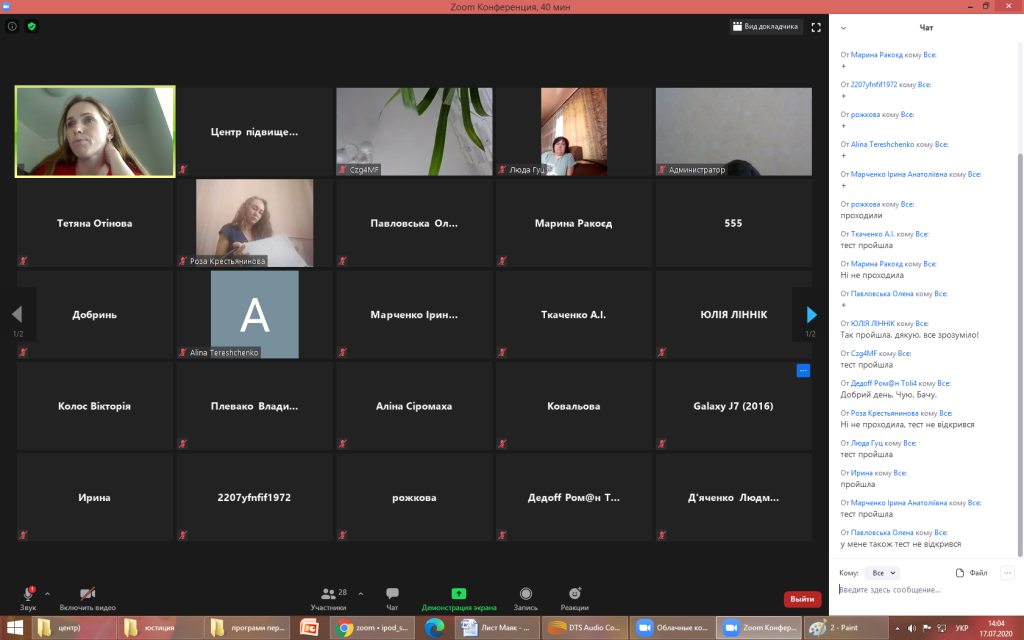The height and width of the screenshot is (640, 1024).
Task: Open the meeting information icon
Action: point(12,26)
